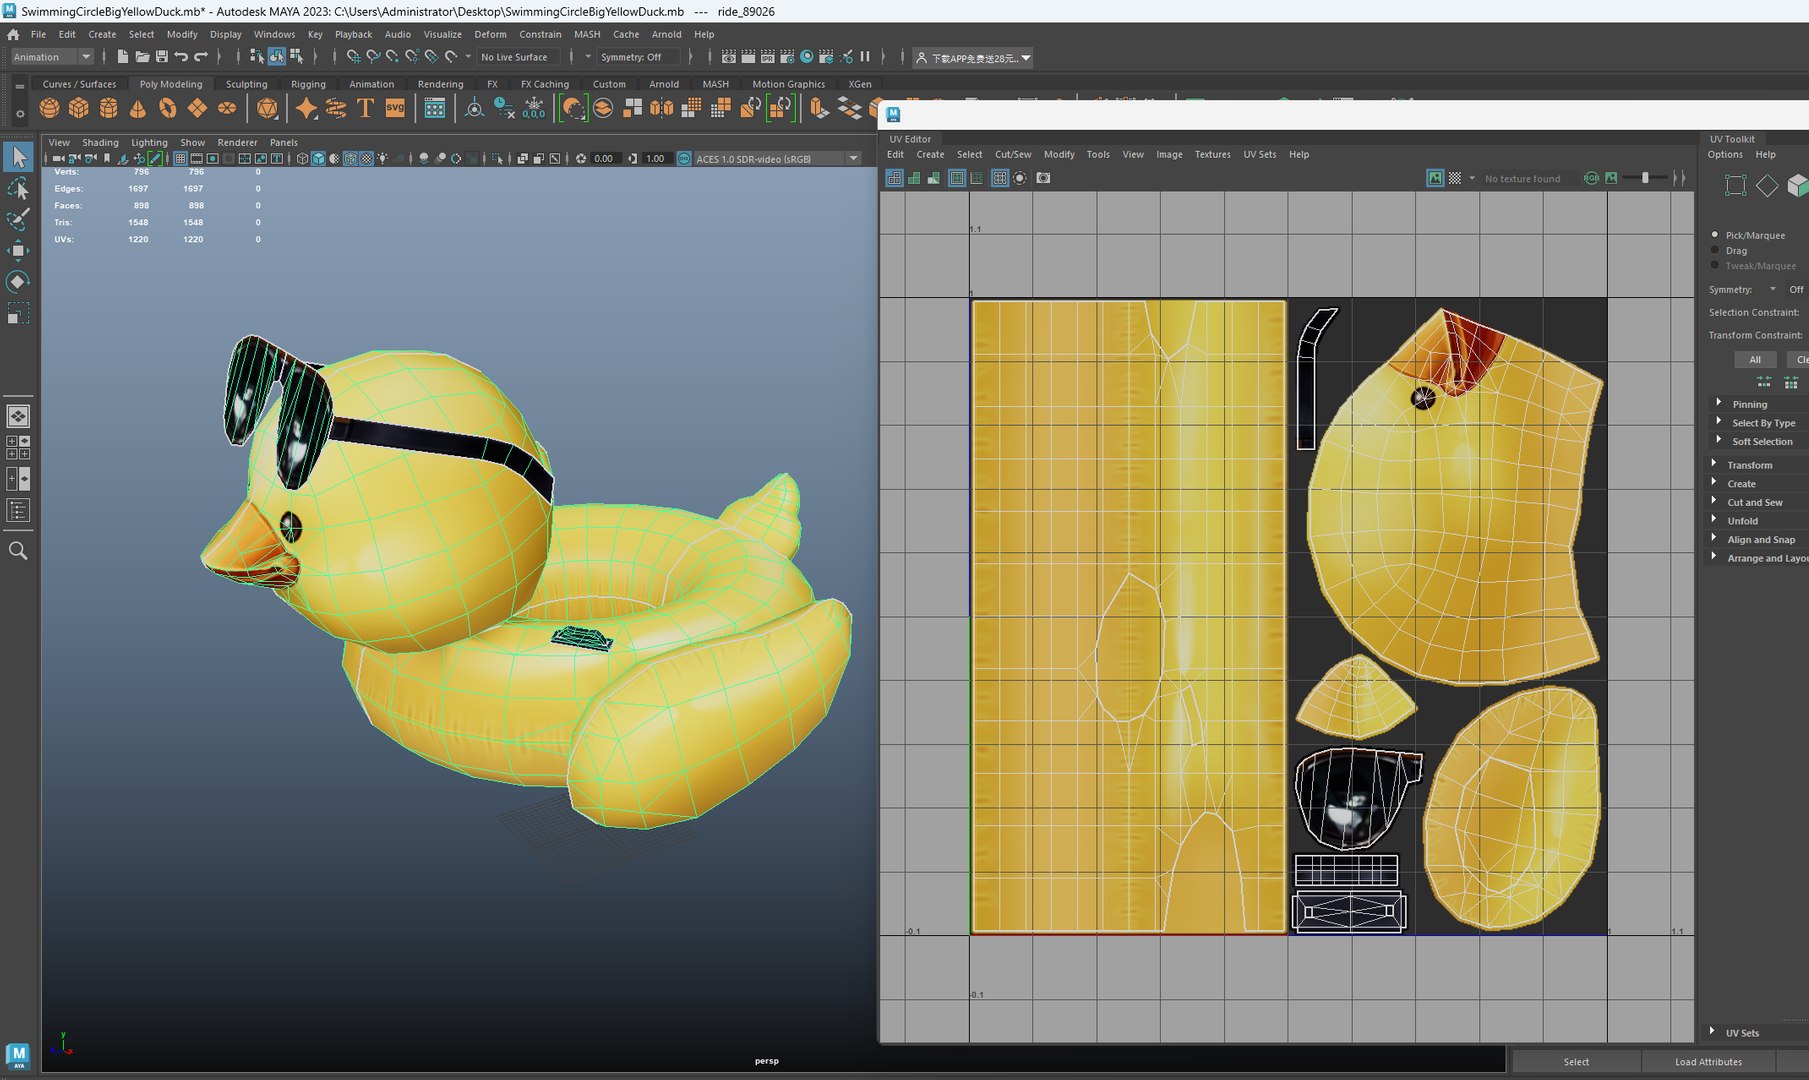
Task: Toggle the checker map display in UV Editor
Action: [1455, 178]
